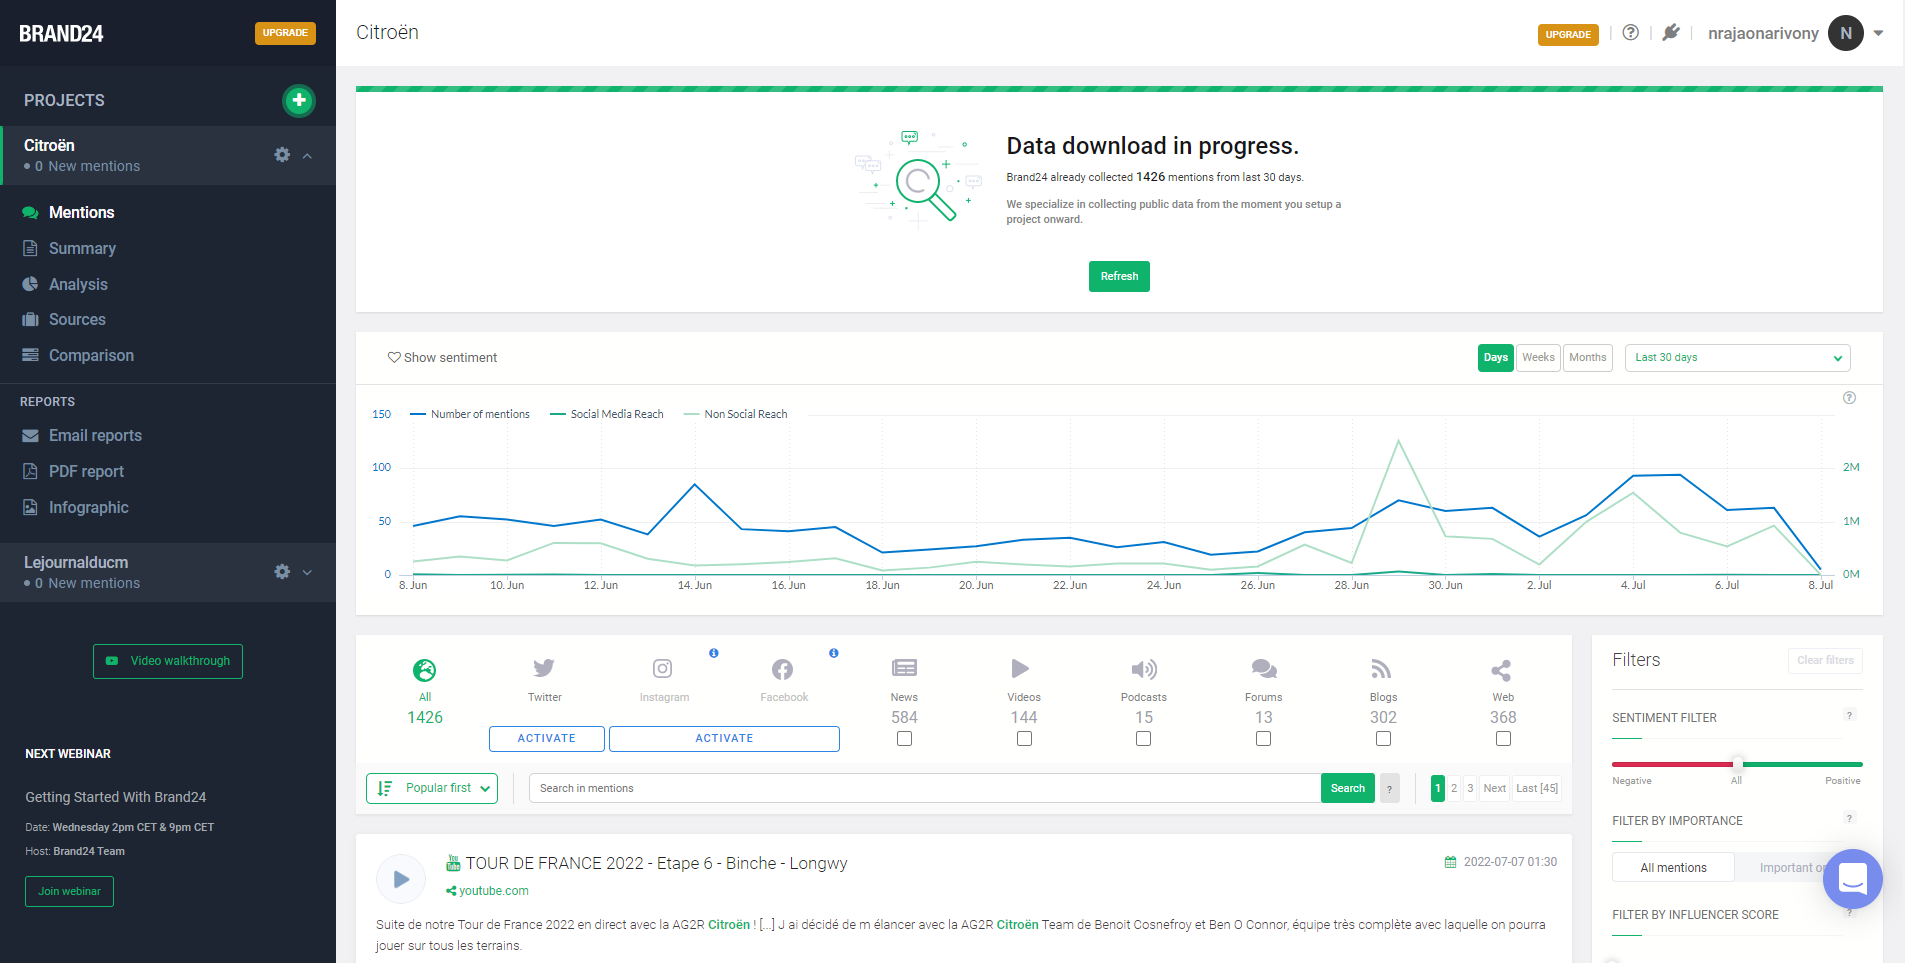Click Activate under Instagram and Facebook
The image size is (1905, 963).
tap(724, 738)
